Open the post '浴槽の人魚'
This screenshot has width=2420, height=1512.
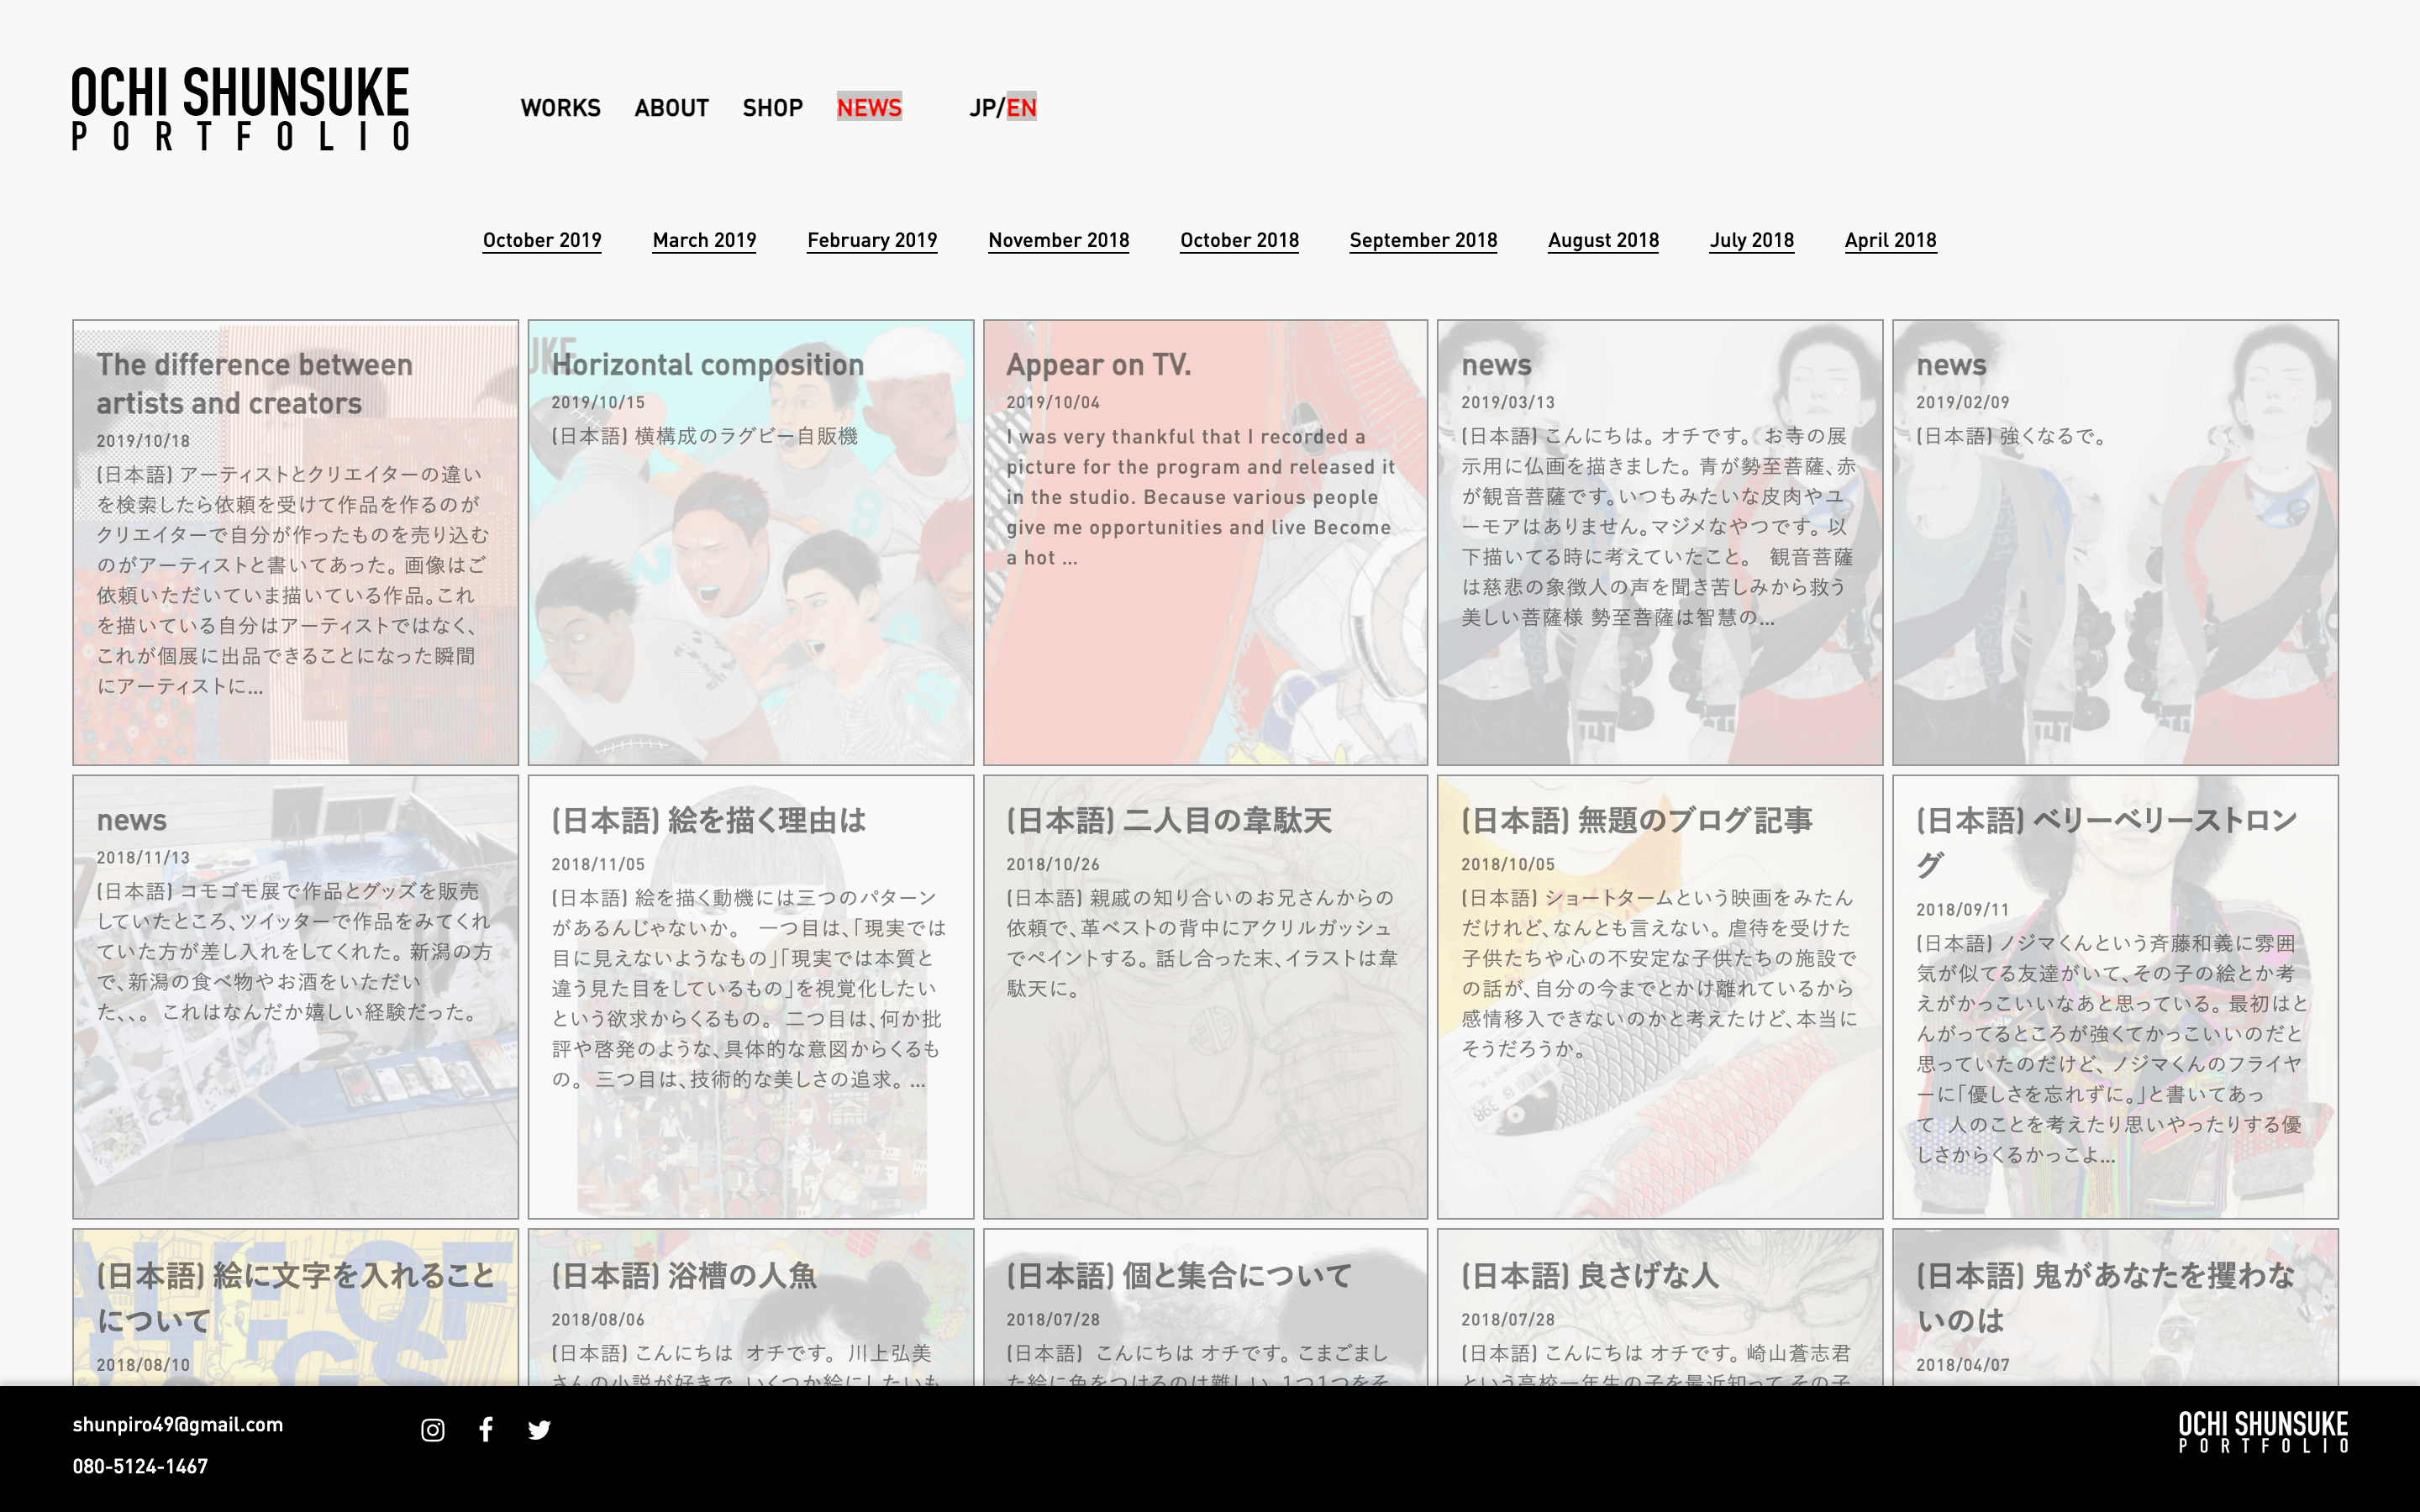click(750, 1307)
